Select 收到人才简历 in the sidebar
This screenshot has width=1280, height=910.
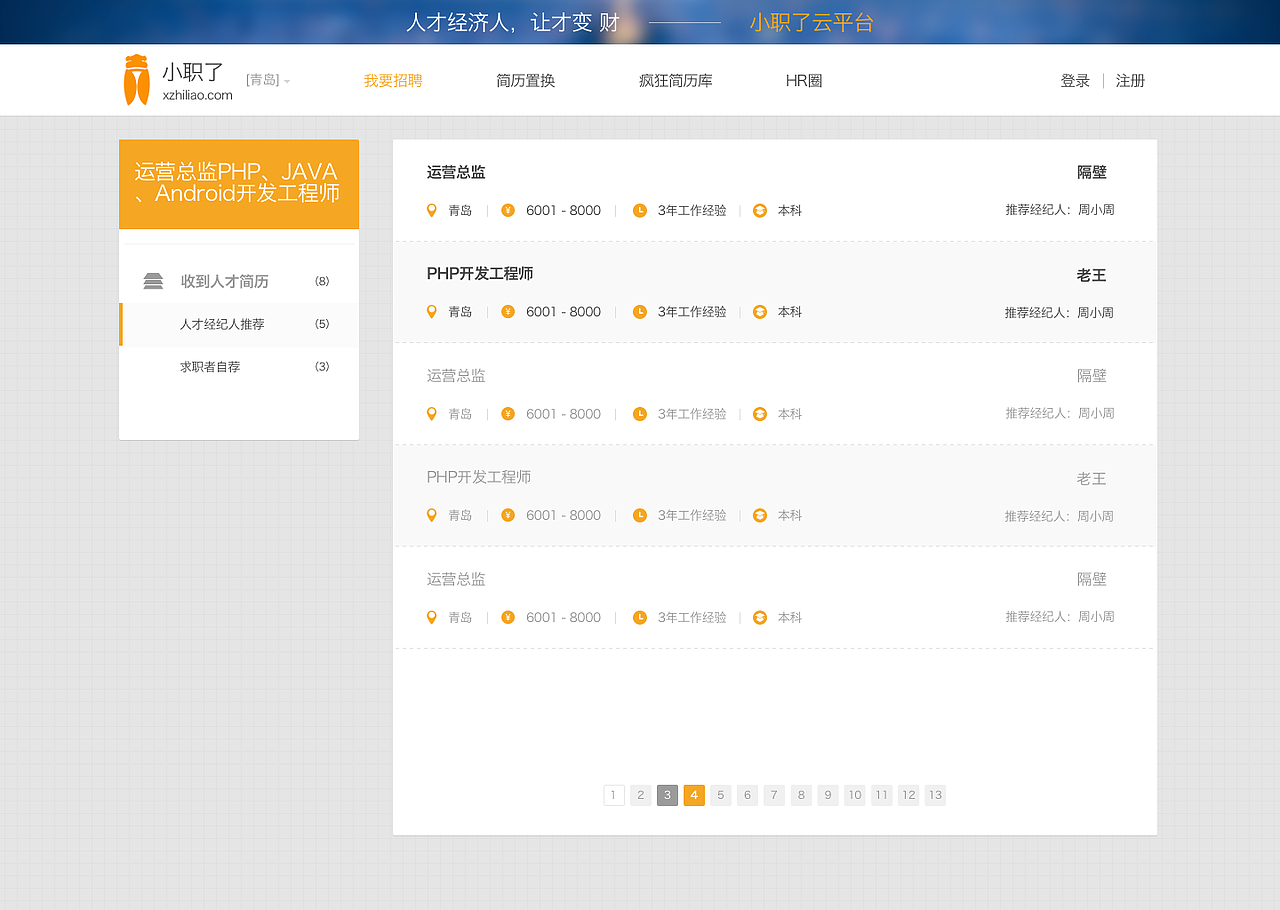pos(225,282)
